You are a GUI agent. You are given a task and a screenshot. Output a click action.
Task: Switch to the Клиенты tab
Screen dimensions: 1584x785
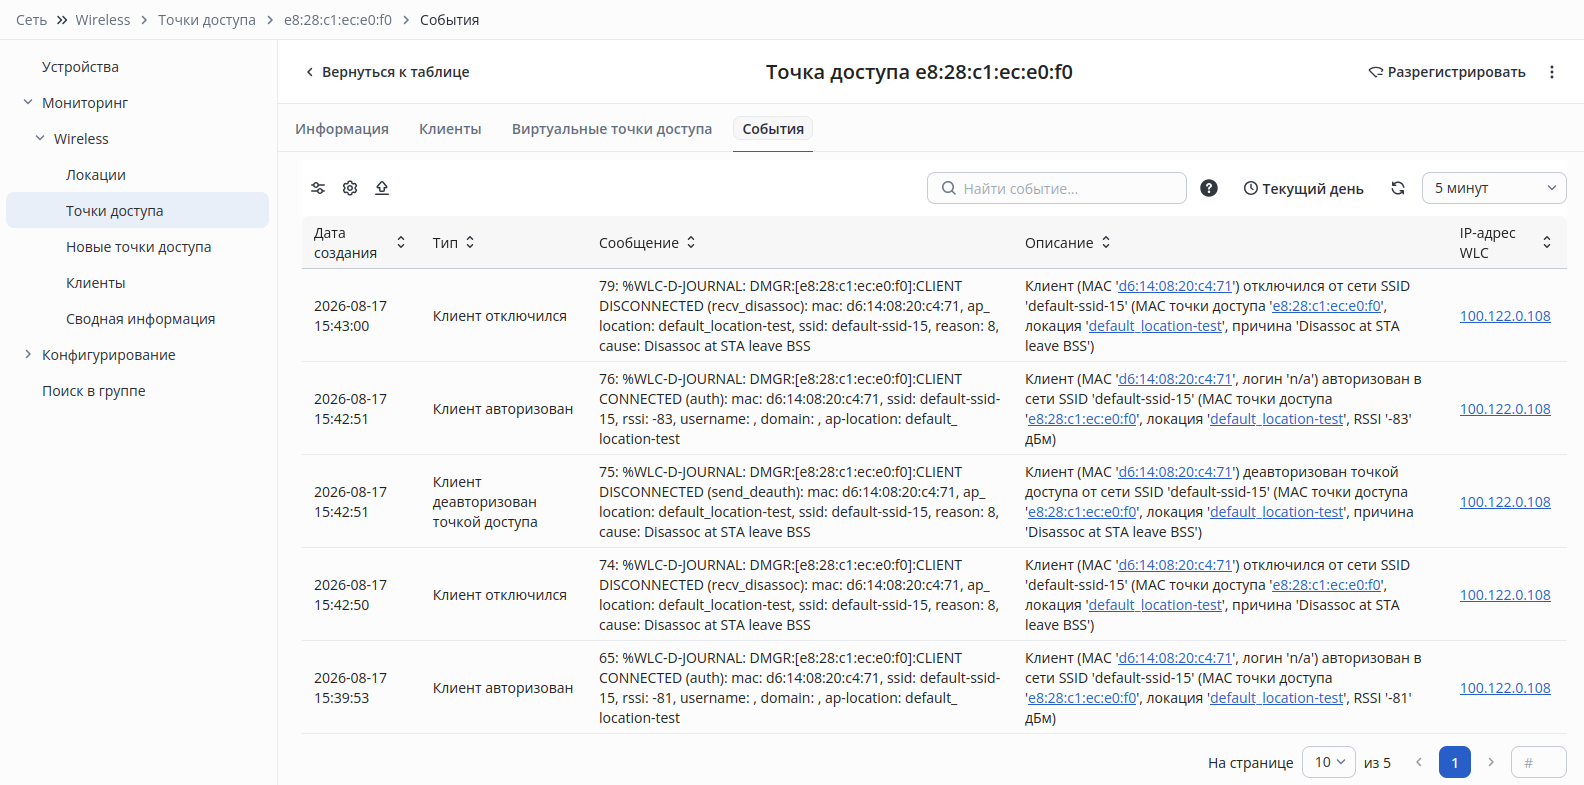[450, 129]
